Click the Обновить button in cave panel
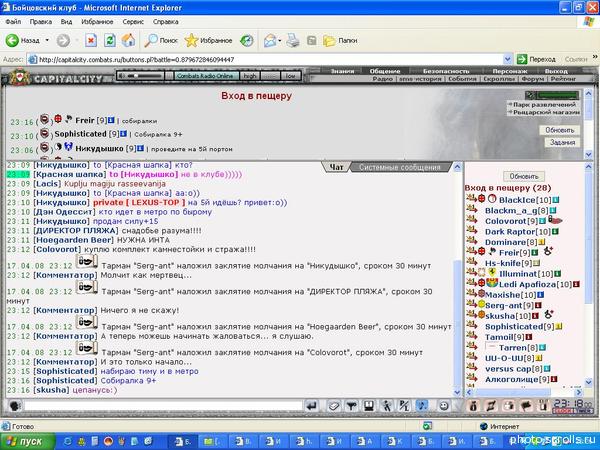600x450 pixels. coord(560,130)
